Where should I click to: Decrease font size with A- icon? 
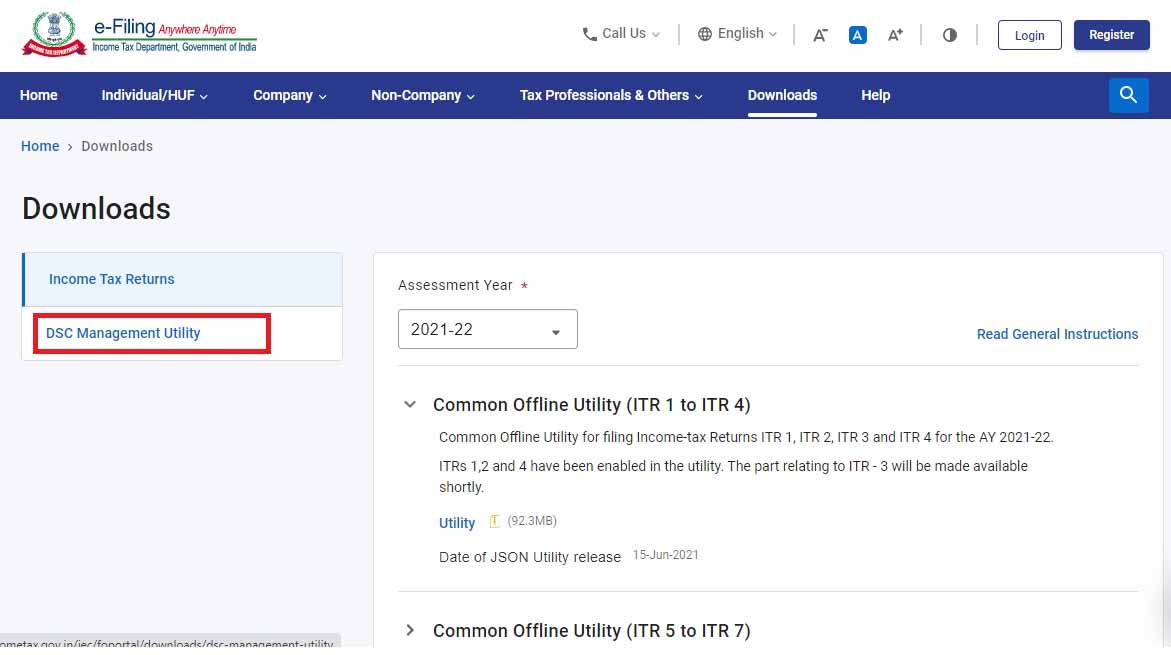coord(820,35)
